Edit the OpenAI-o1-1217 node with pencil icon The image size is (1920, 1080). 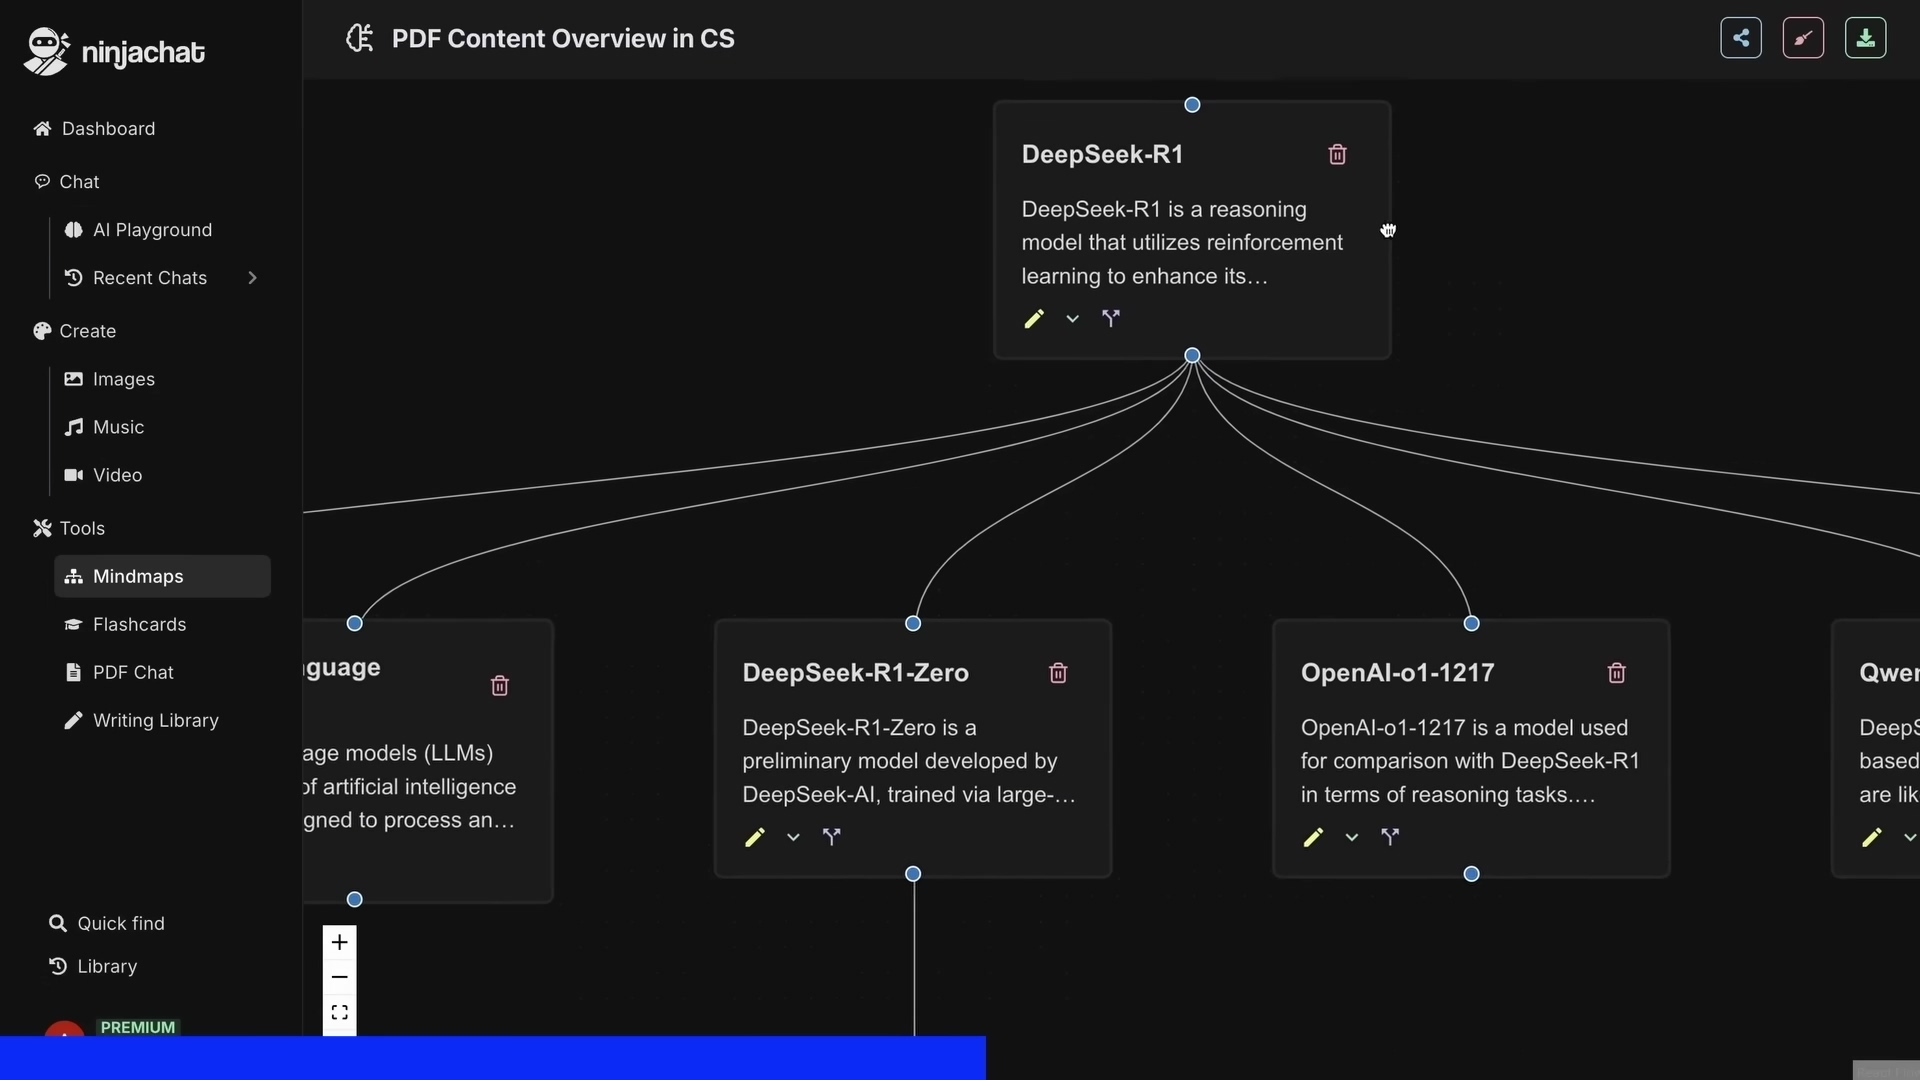(1313, 837)
